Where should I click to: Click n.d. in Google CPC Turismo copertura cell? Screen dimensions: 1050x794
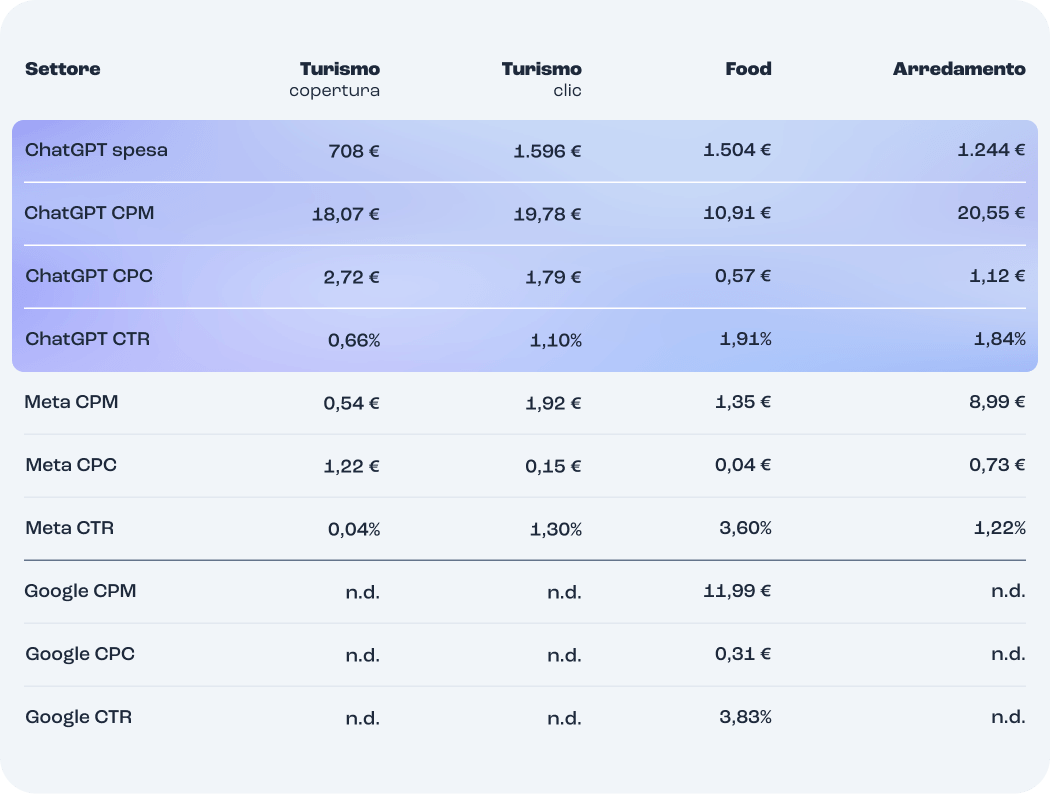[363, 655]
